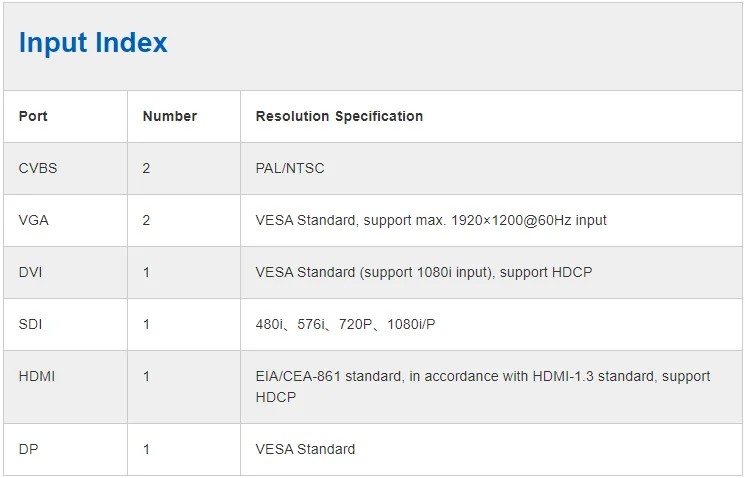This screenshot has width=745, height=478.
Task: Click the 1080i input HDCP specification text
Action: pos(424,272)
